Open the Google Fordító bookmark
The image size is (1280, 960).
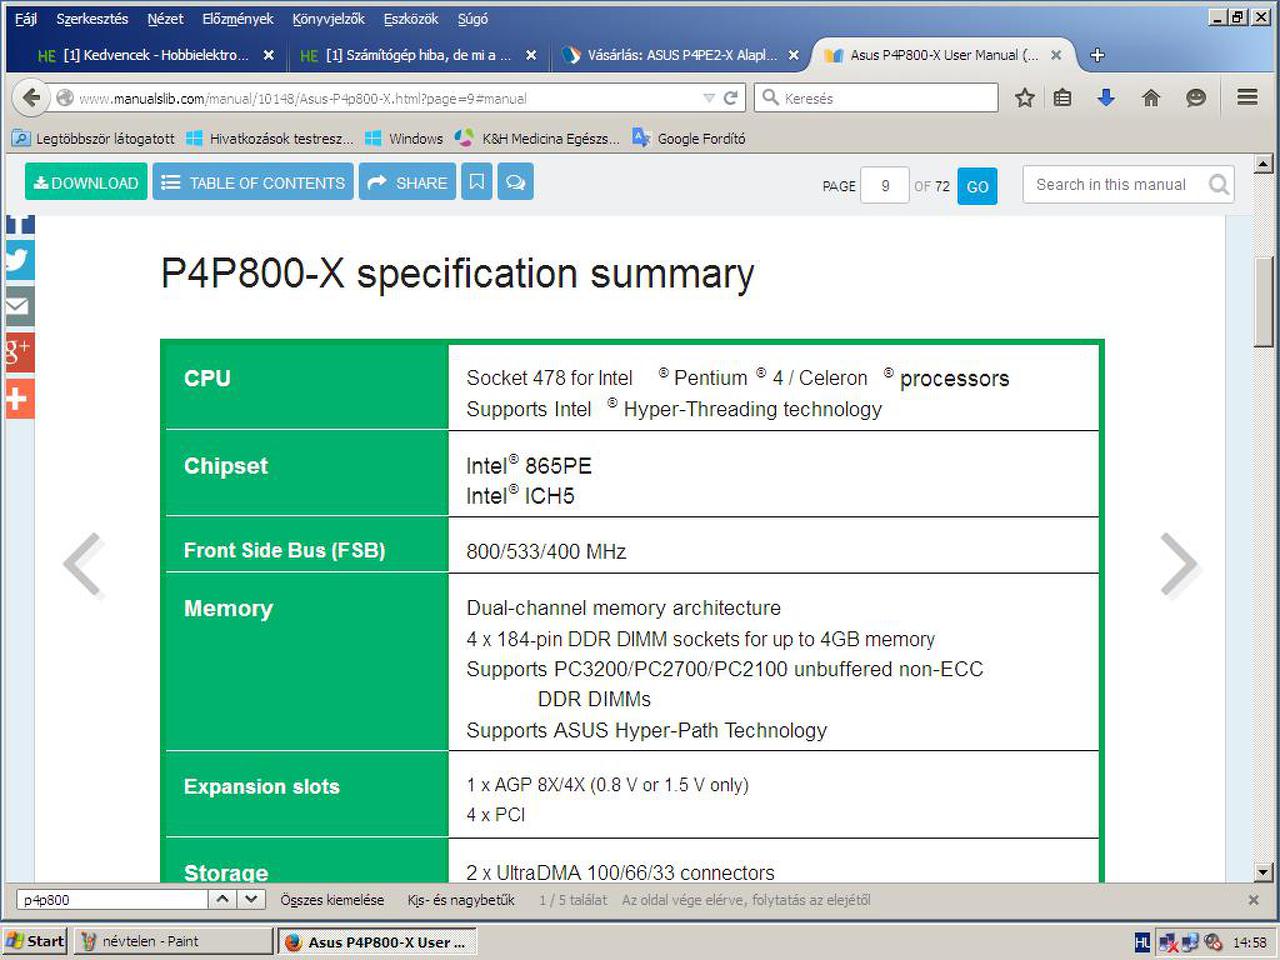click(x=689, y=138)
